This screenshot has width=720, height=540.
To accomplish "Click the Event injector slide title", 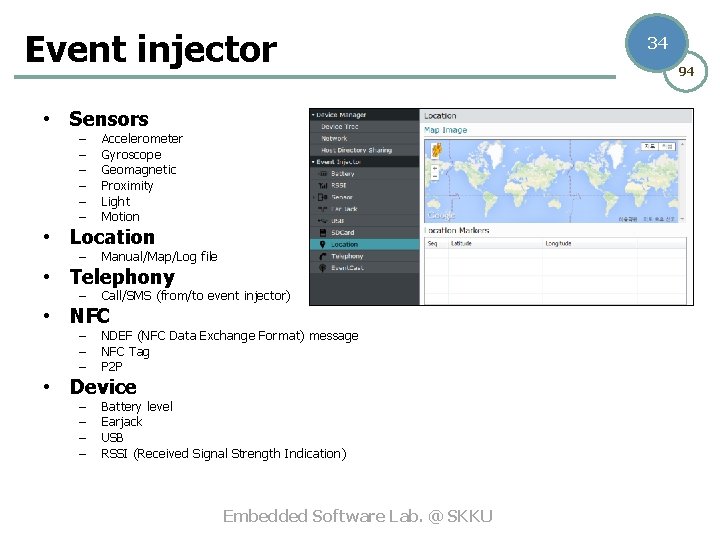I will (151, 50).
